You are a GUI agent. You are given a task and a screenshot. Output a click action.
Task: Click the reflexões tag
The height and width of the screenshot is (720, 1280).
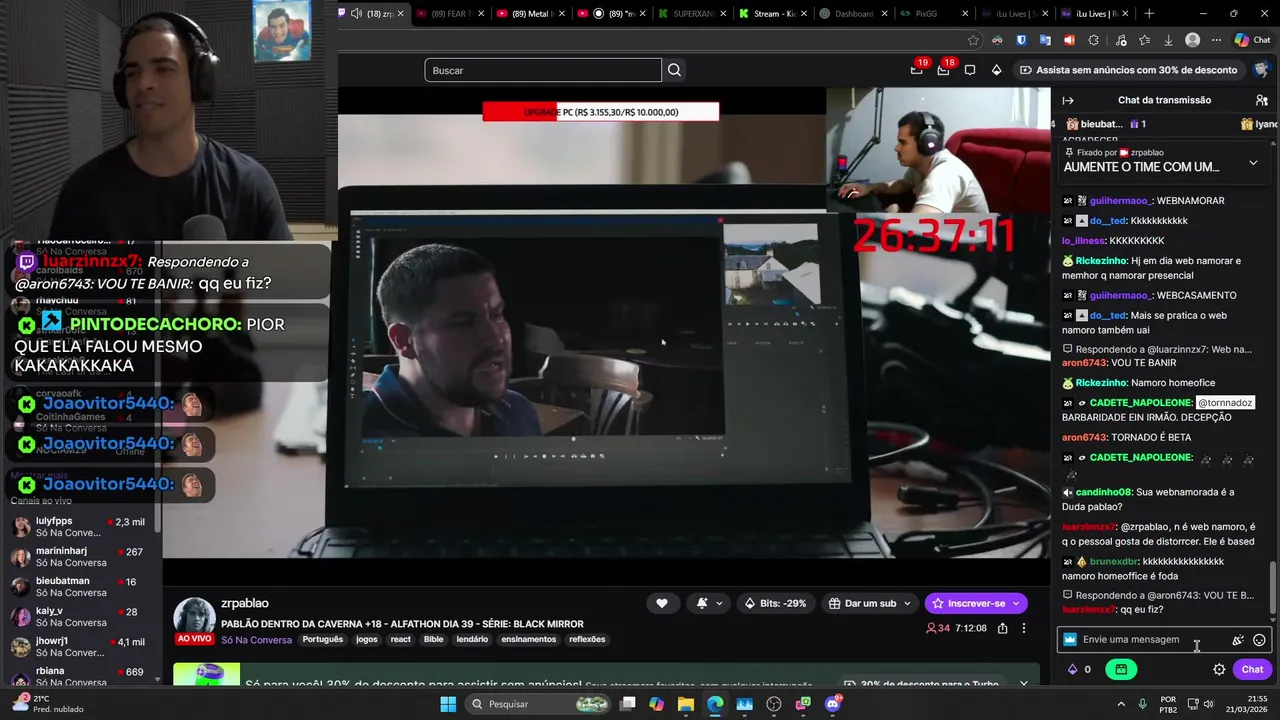pyautogui.click(x=588, y=640)
